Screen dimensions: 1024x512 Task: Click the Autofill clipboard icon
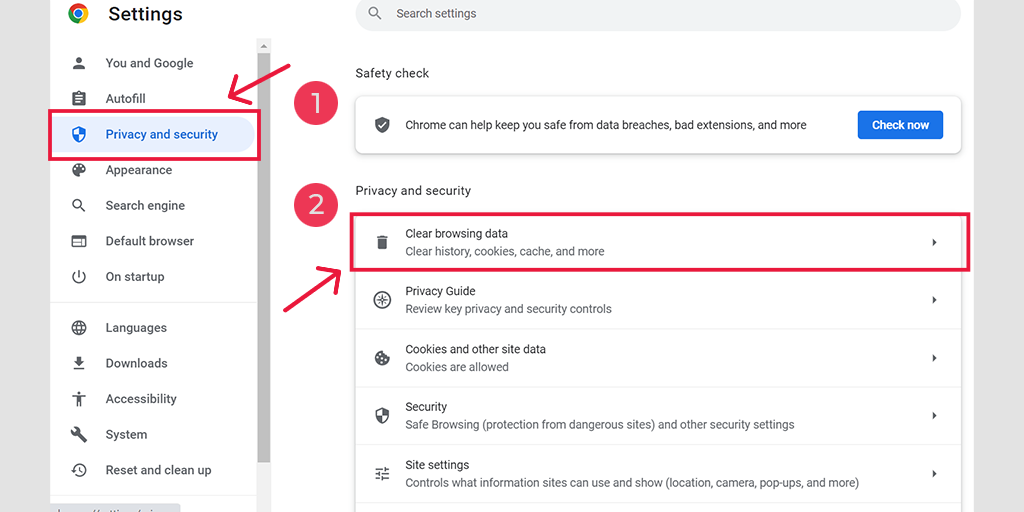coord(79,99)
